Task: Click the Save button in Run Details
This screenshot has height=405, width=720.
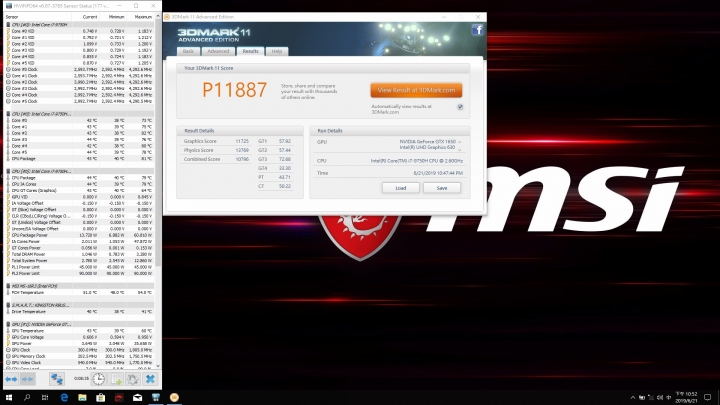Action: pos(442,188)
